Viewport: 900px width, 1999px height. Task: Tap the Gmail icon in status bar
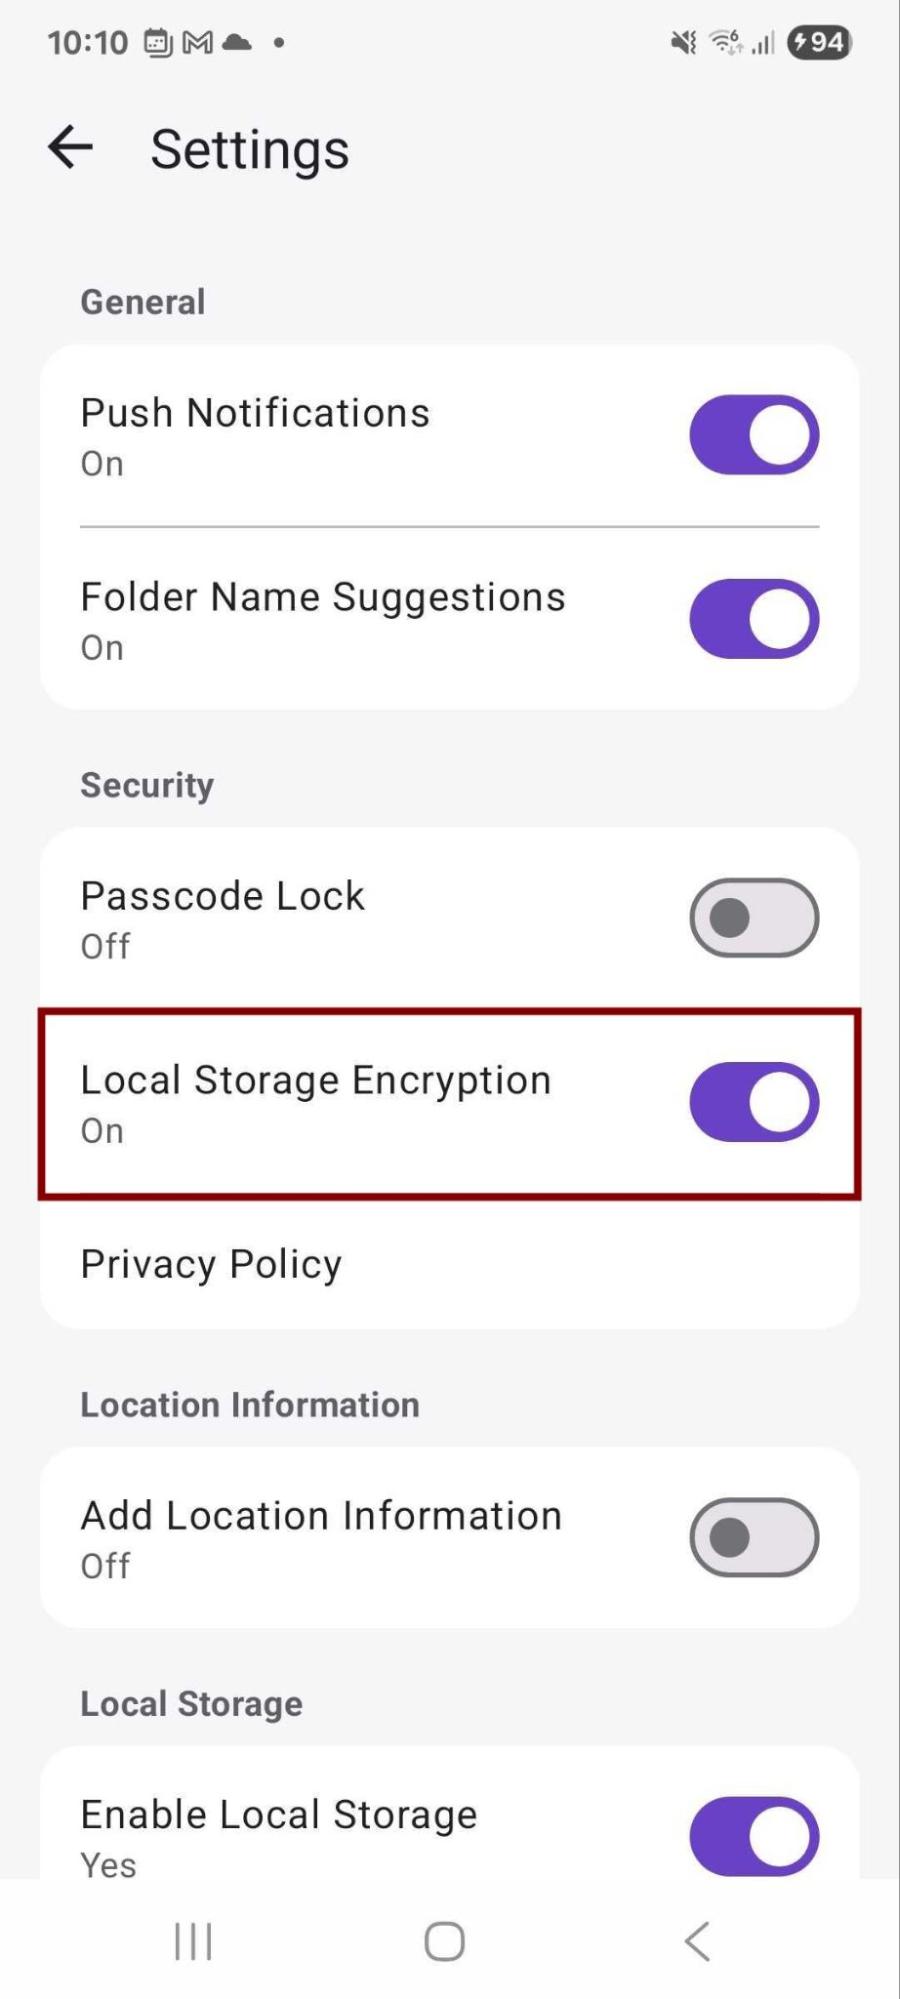[x=198, y=42]
